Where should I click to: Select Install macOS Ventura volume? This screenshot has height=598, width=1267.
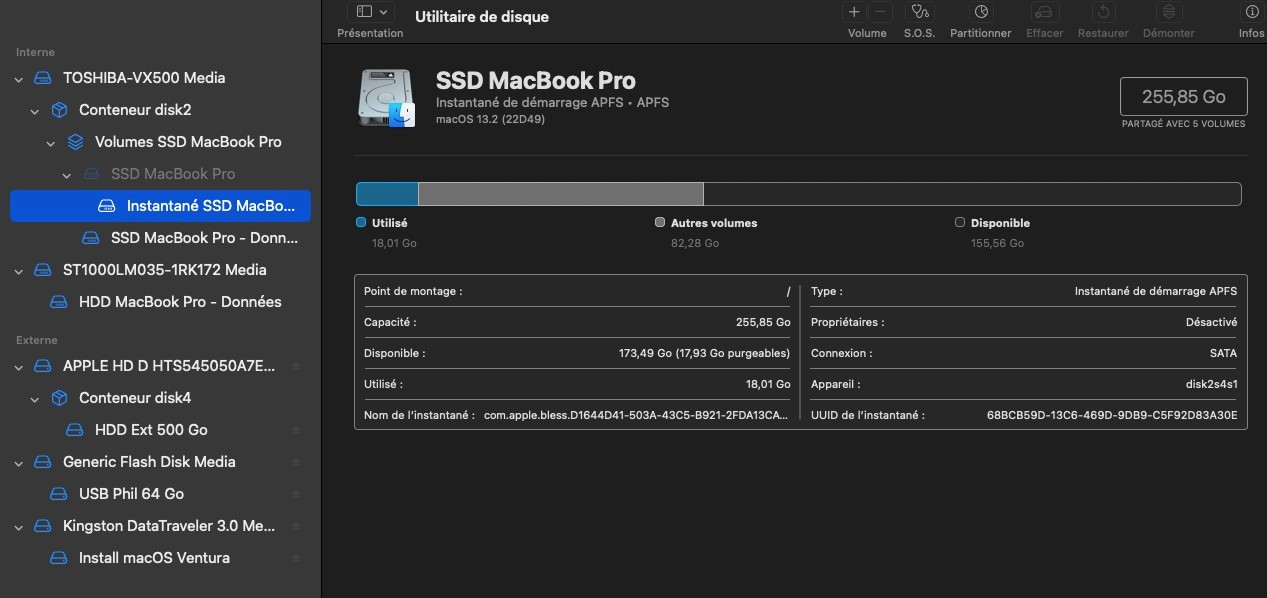[x=160, y=558]
